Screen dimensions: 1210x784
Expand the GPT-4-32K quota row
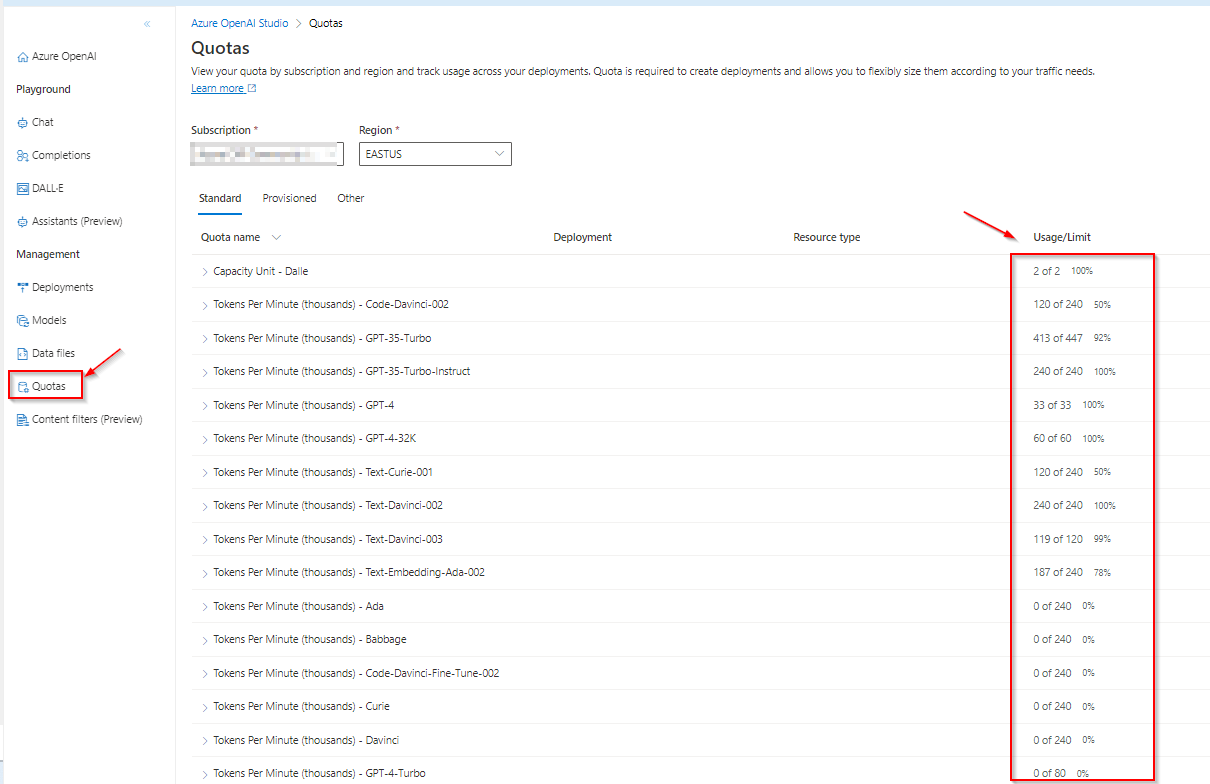click(x=205, y=439)
